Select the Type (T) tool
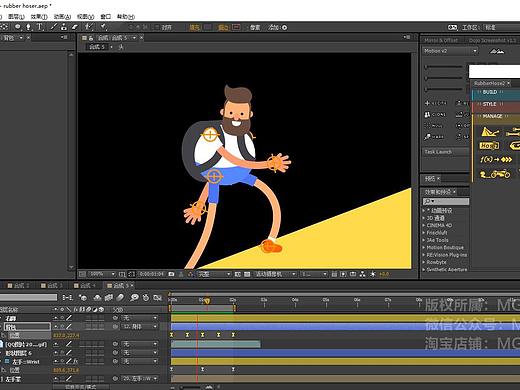Image resolution: width=520 pixels, height=390 pixels. [40, 27]
